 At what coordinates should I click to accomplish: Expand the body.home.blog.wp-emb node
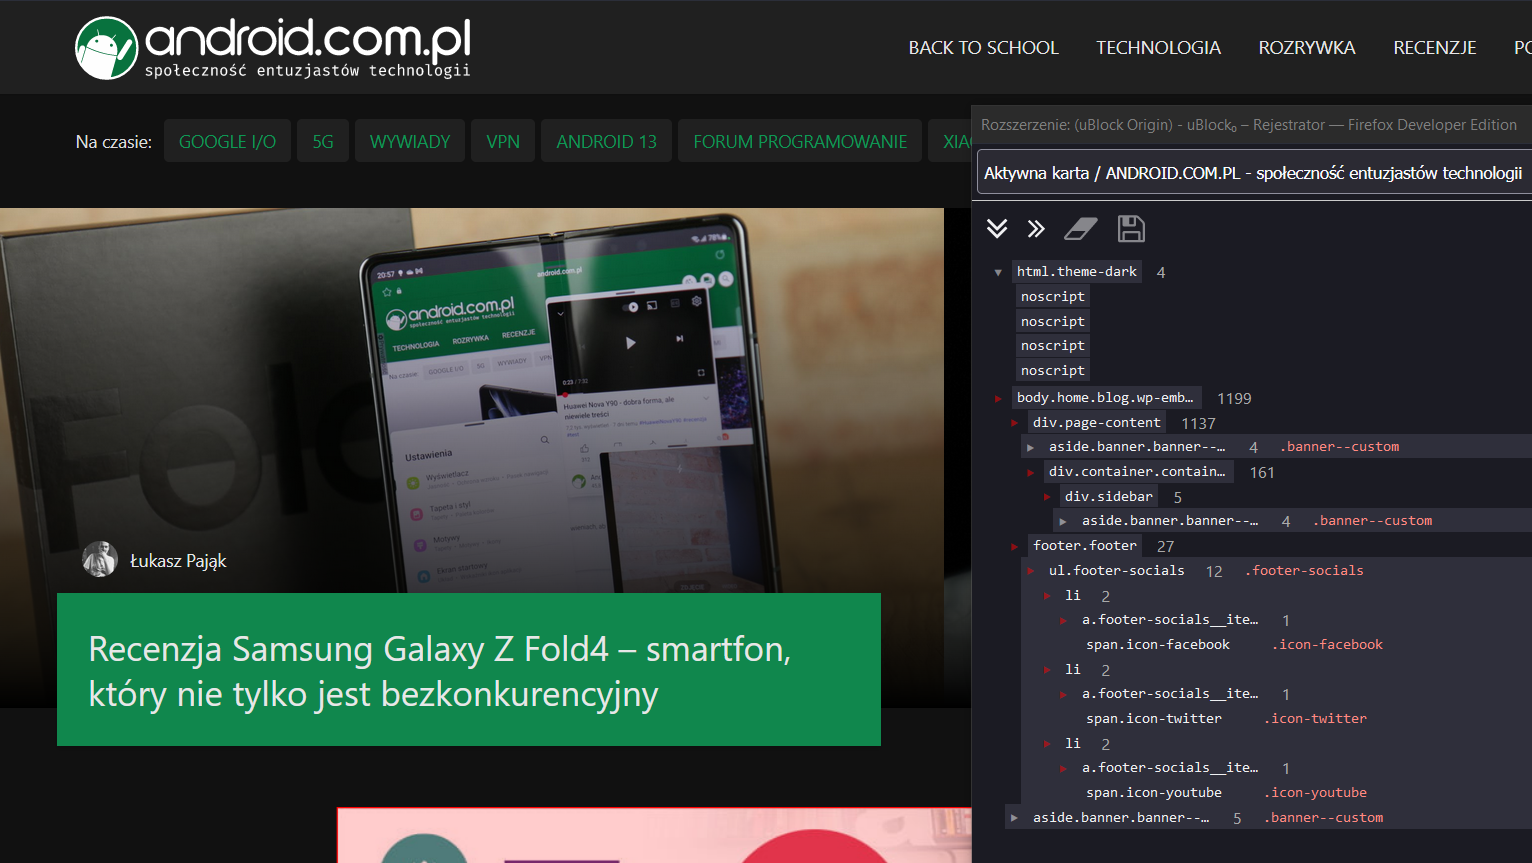point(998,397)
